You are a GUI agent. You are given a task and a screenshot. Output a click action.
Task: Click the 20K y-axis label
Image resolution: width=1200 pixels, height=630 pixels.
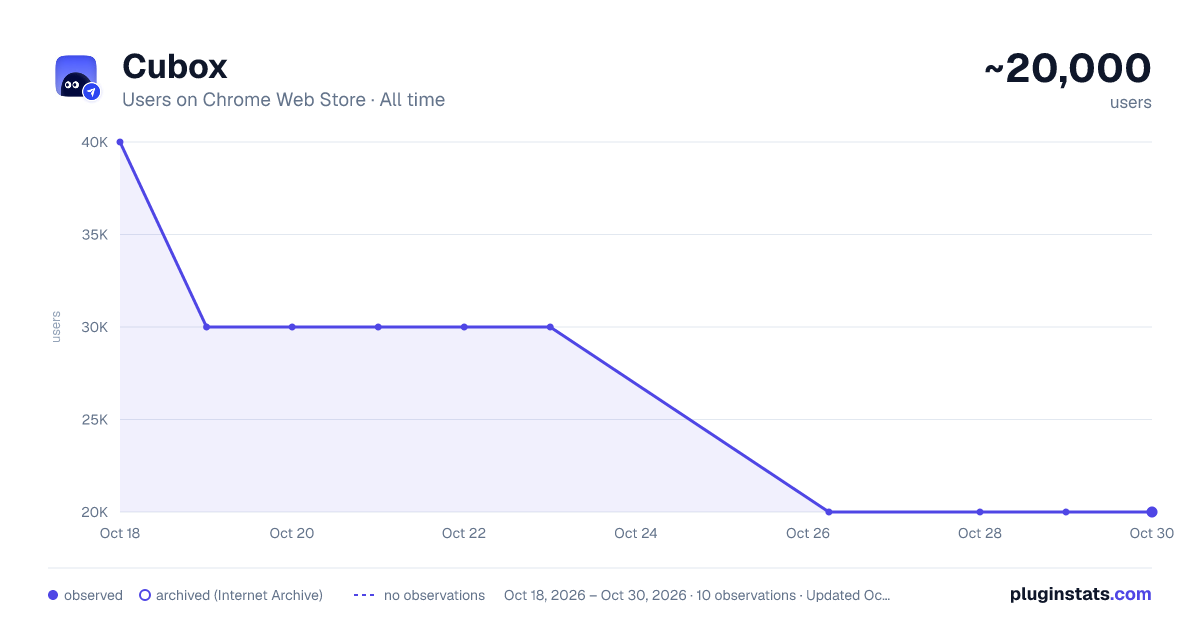[x=95, y=512]
